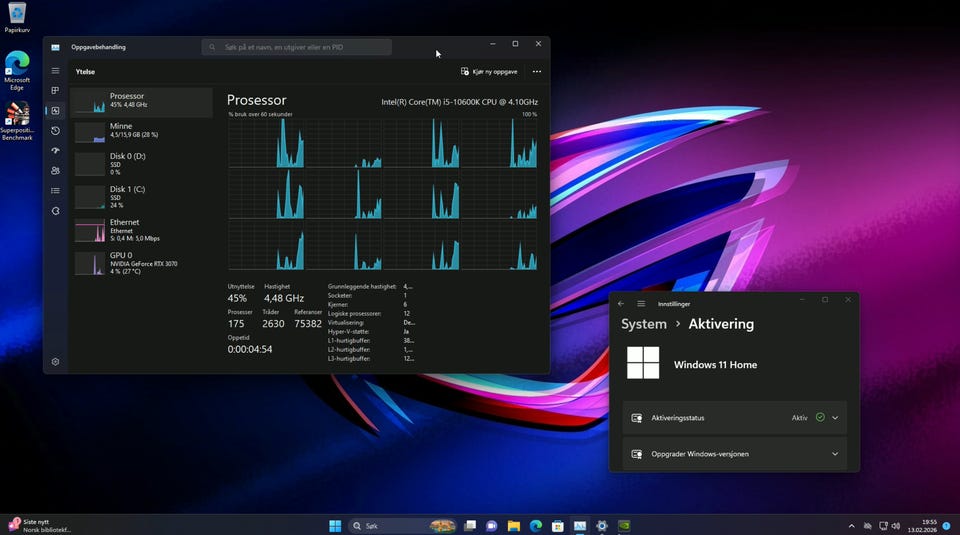
Task: Open the Processes page in Task Manager sidebar
Action: 55,91
